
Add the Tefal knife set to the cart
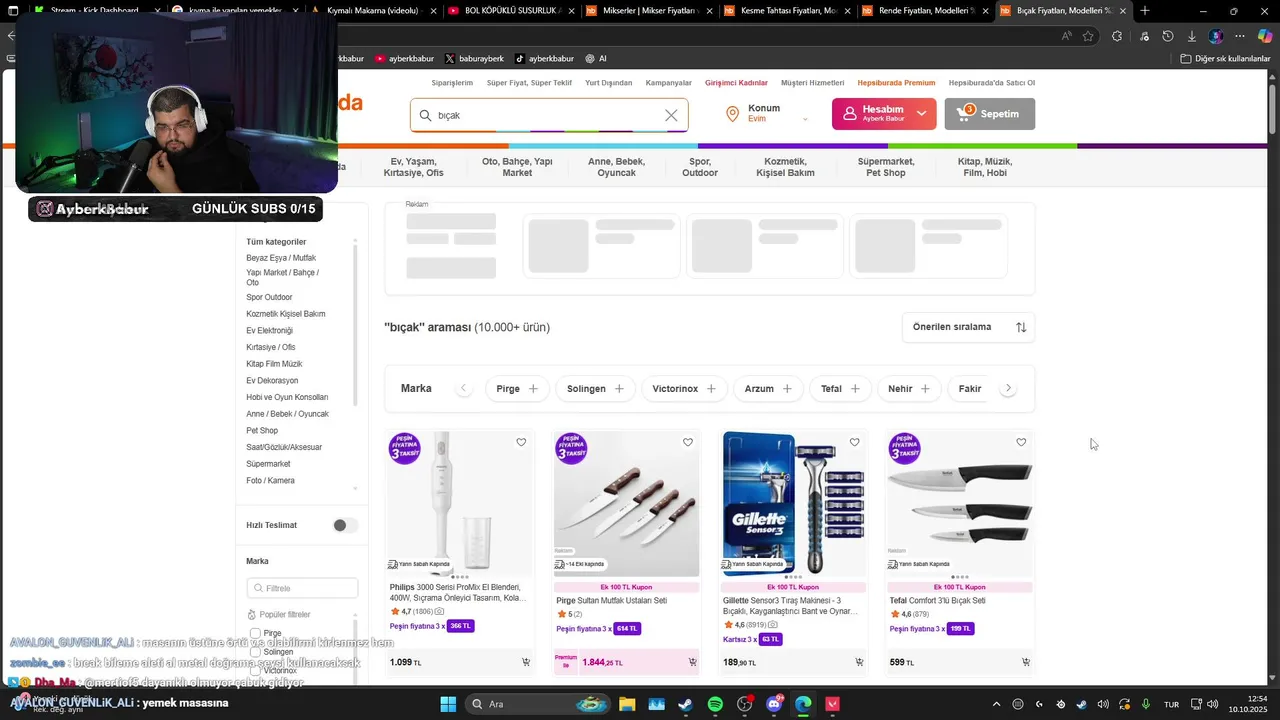point(1026,662)
